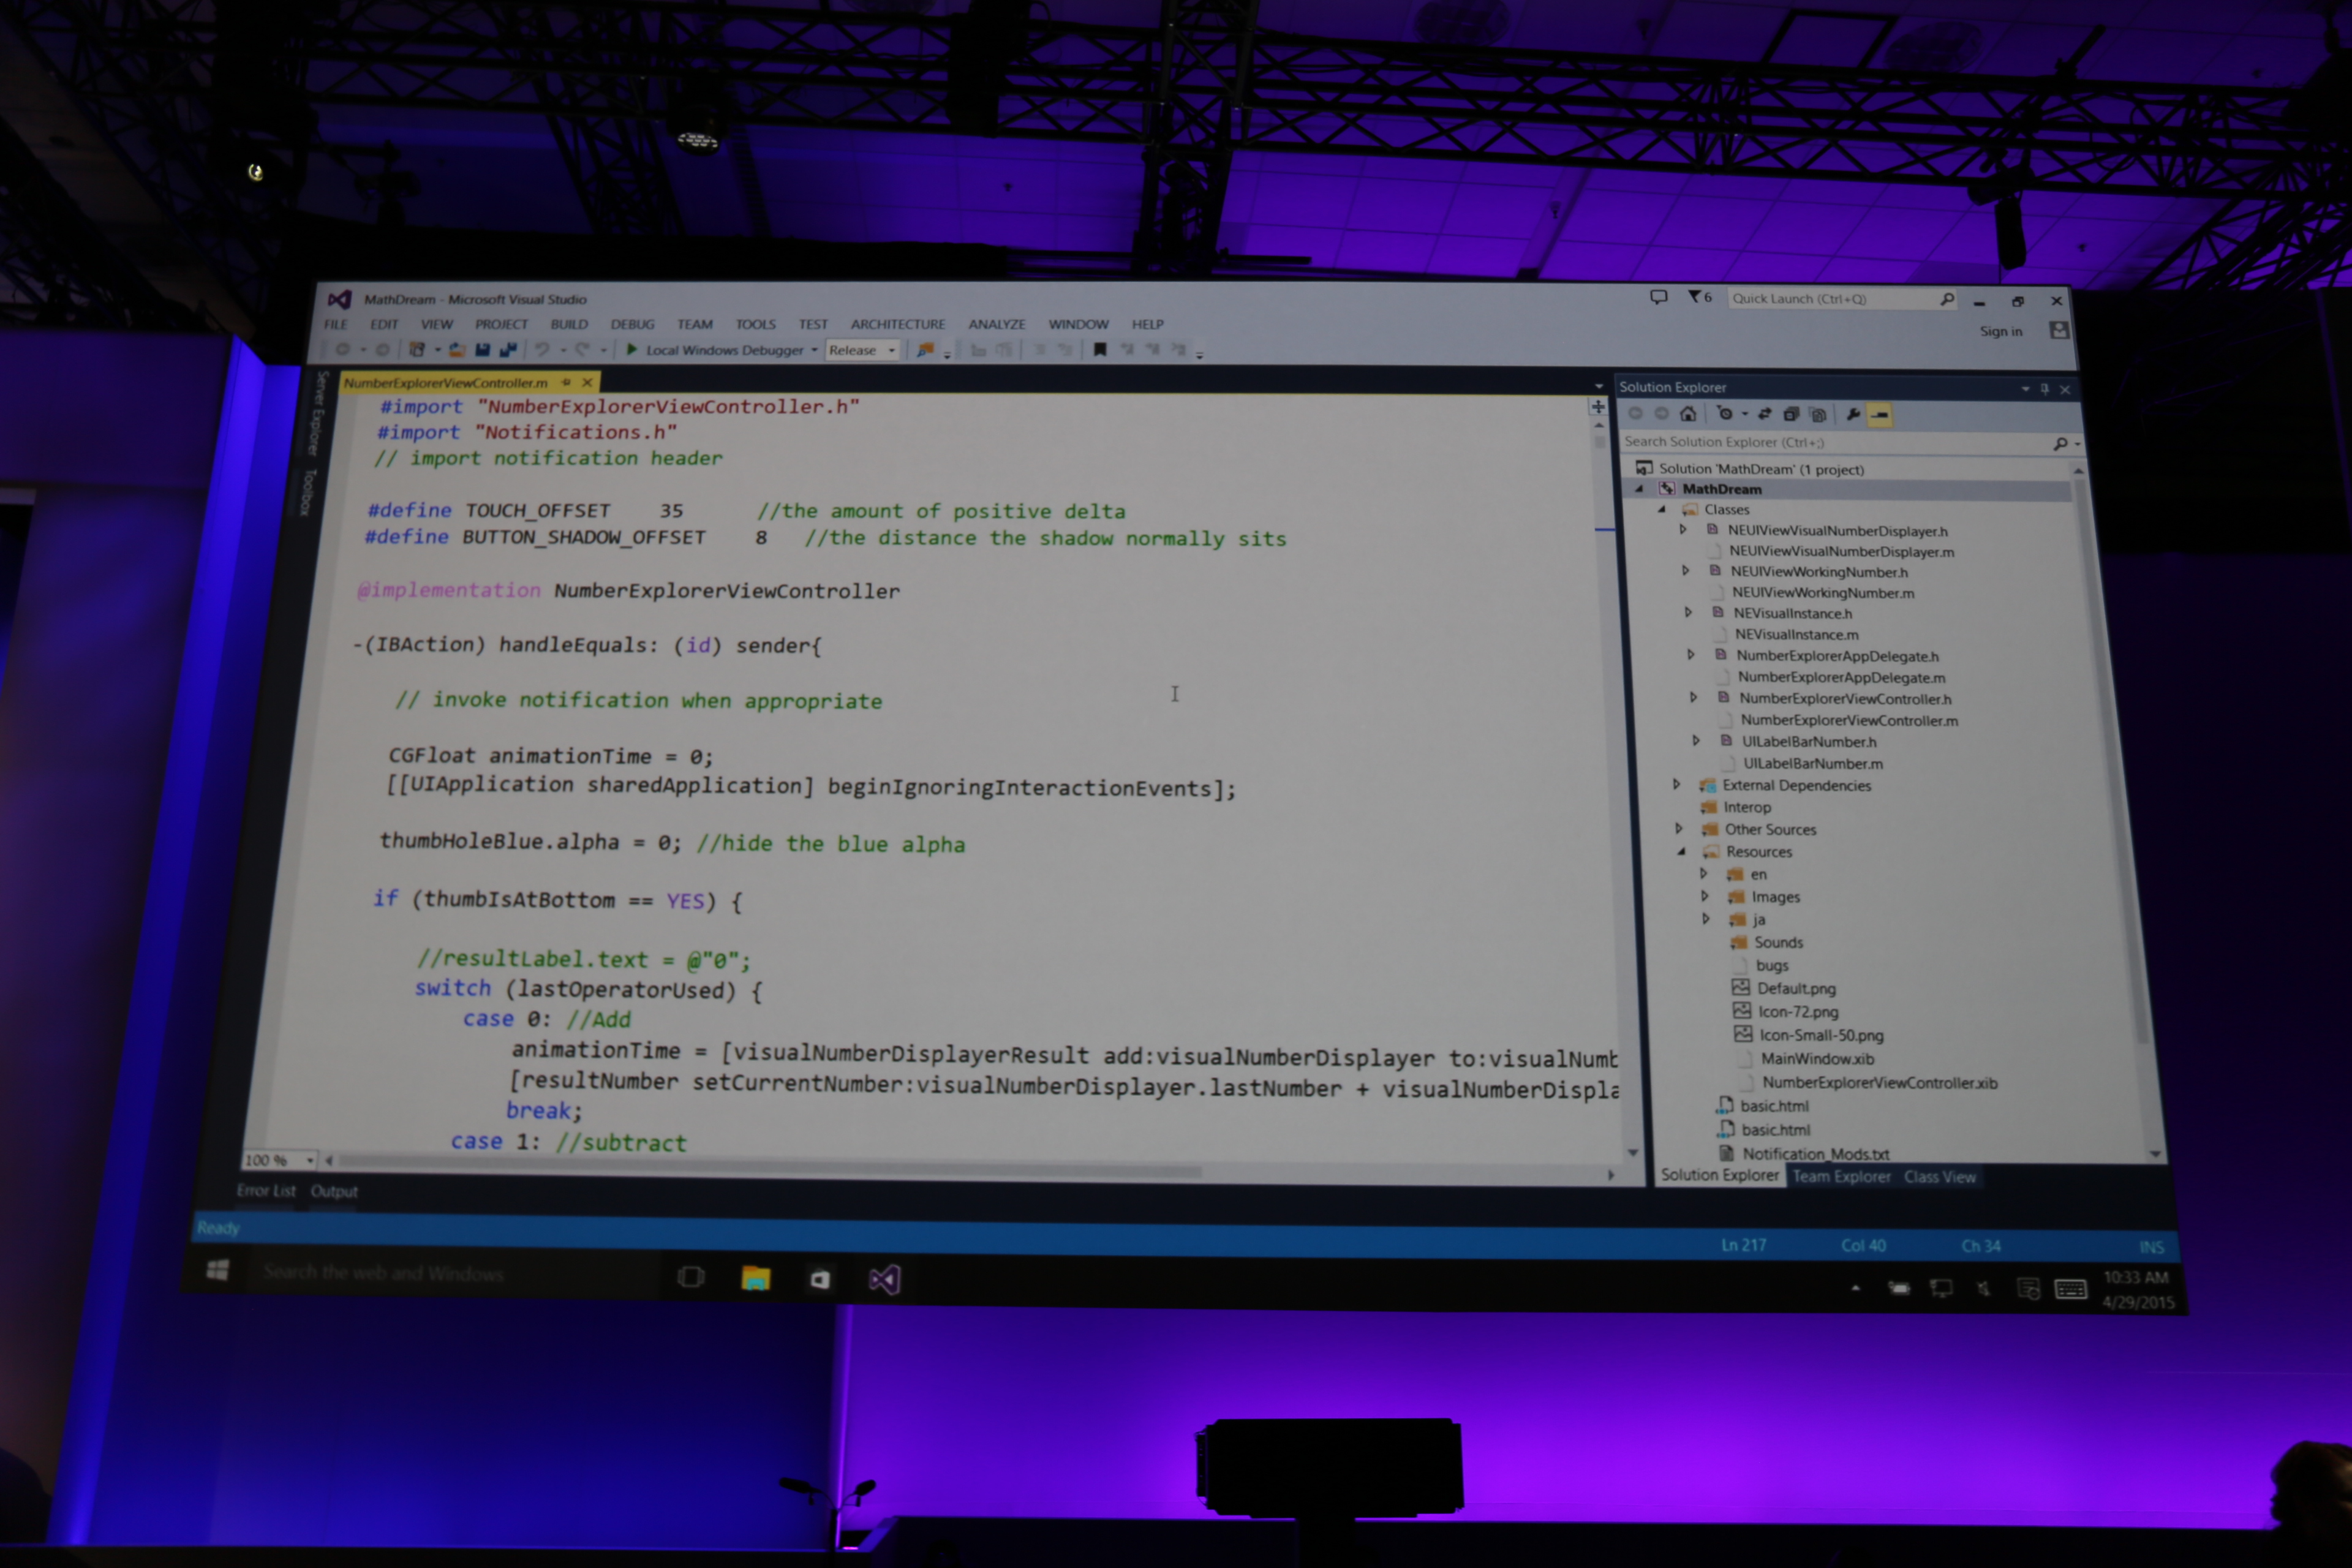
Task: Open the Error List panel tab
Action: click(266, 1190)
